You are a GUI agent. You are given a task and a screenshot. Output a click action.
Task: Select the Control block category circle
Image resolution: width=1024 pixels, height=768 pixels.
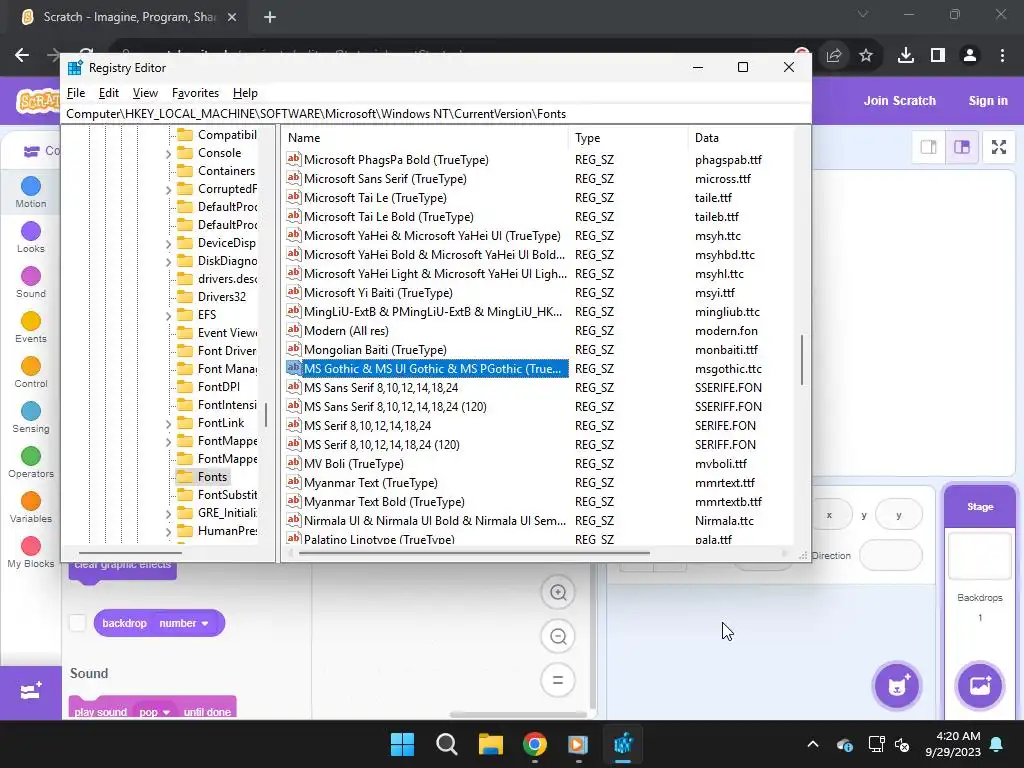pyautogui.click(x=31, y=366)
